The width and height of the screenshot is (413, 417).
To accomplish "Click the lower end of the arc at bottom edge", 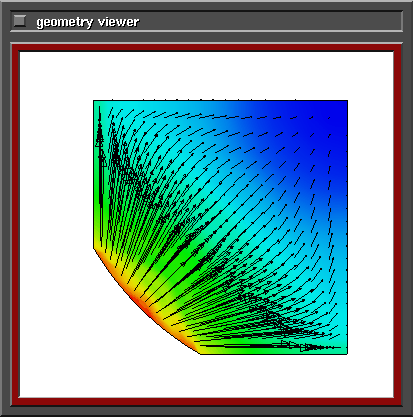I will tap(200, 354).
